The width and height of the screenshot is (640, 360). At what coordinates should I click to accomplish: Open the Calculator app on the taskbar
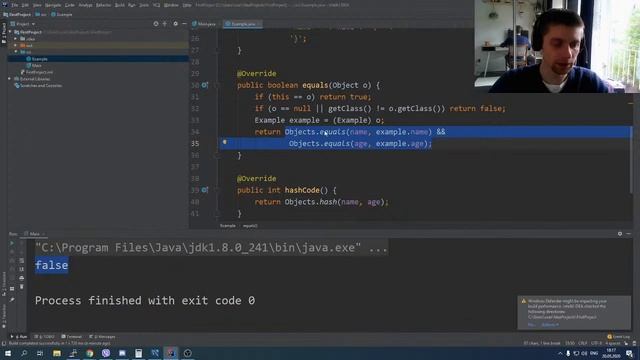tap(138, 353)
